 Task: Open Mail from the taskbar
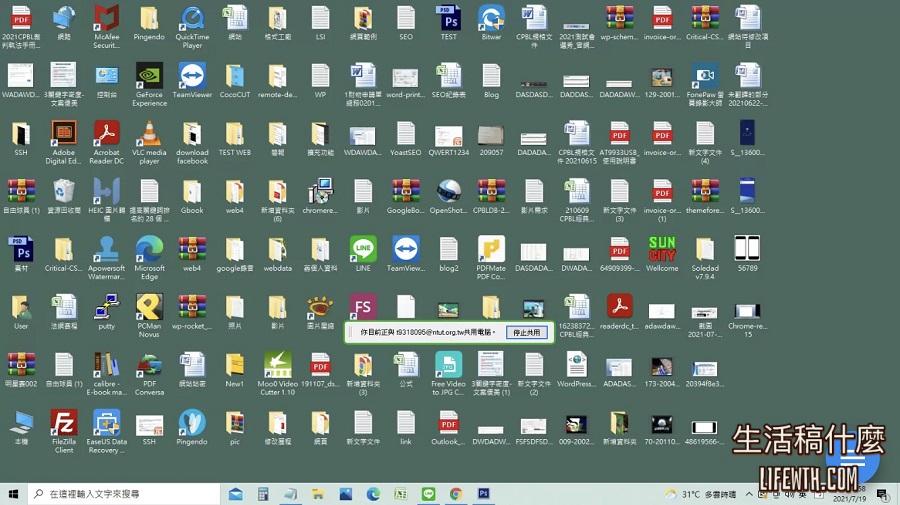pos(235,494)
